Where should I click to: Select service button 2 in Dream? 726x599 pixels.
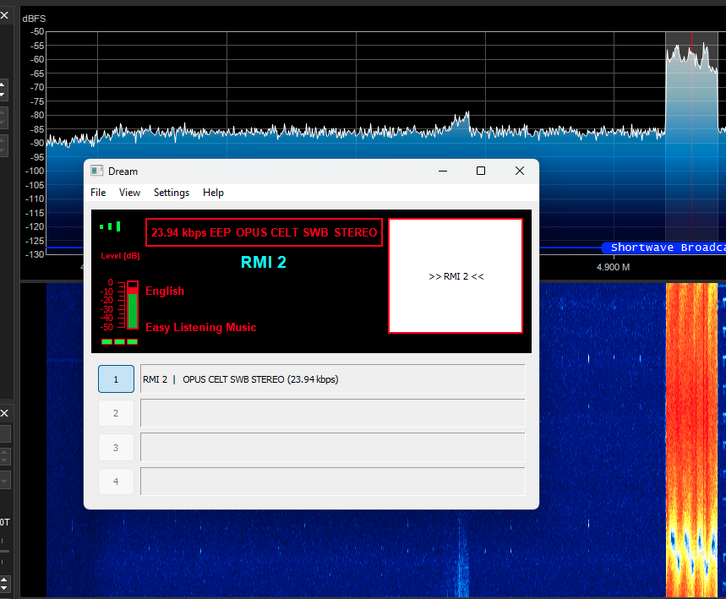[x=116, y=413]
